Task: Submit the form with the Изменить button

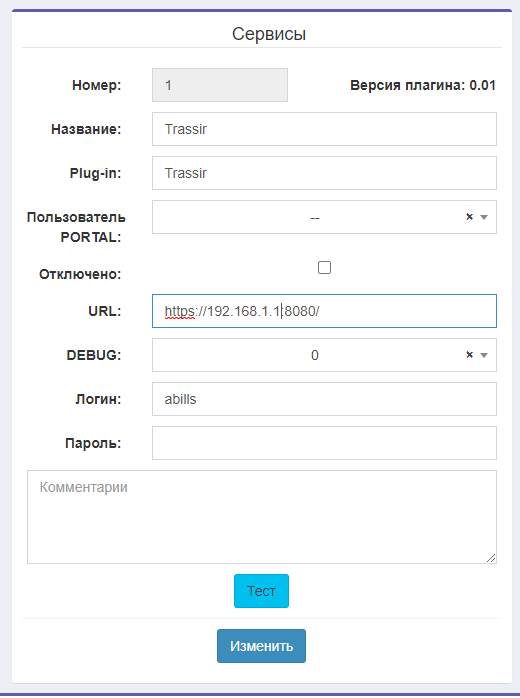Action: point(261,646)
